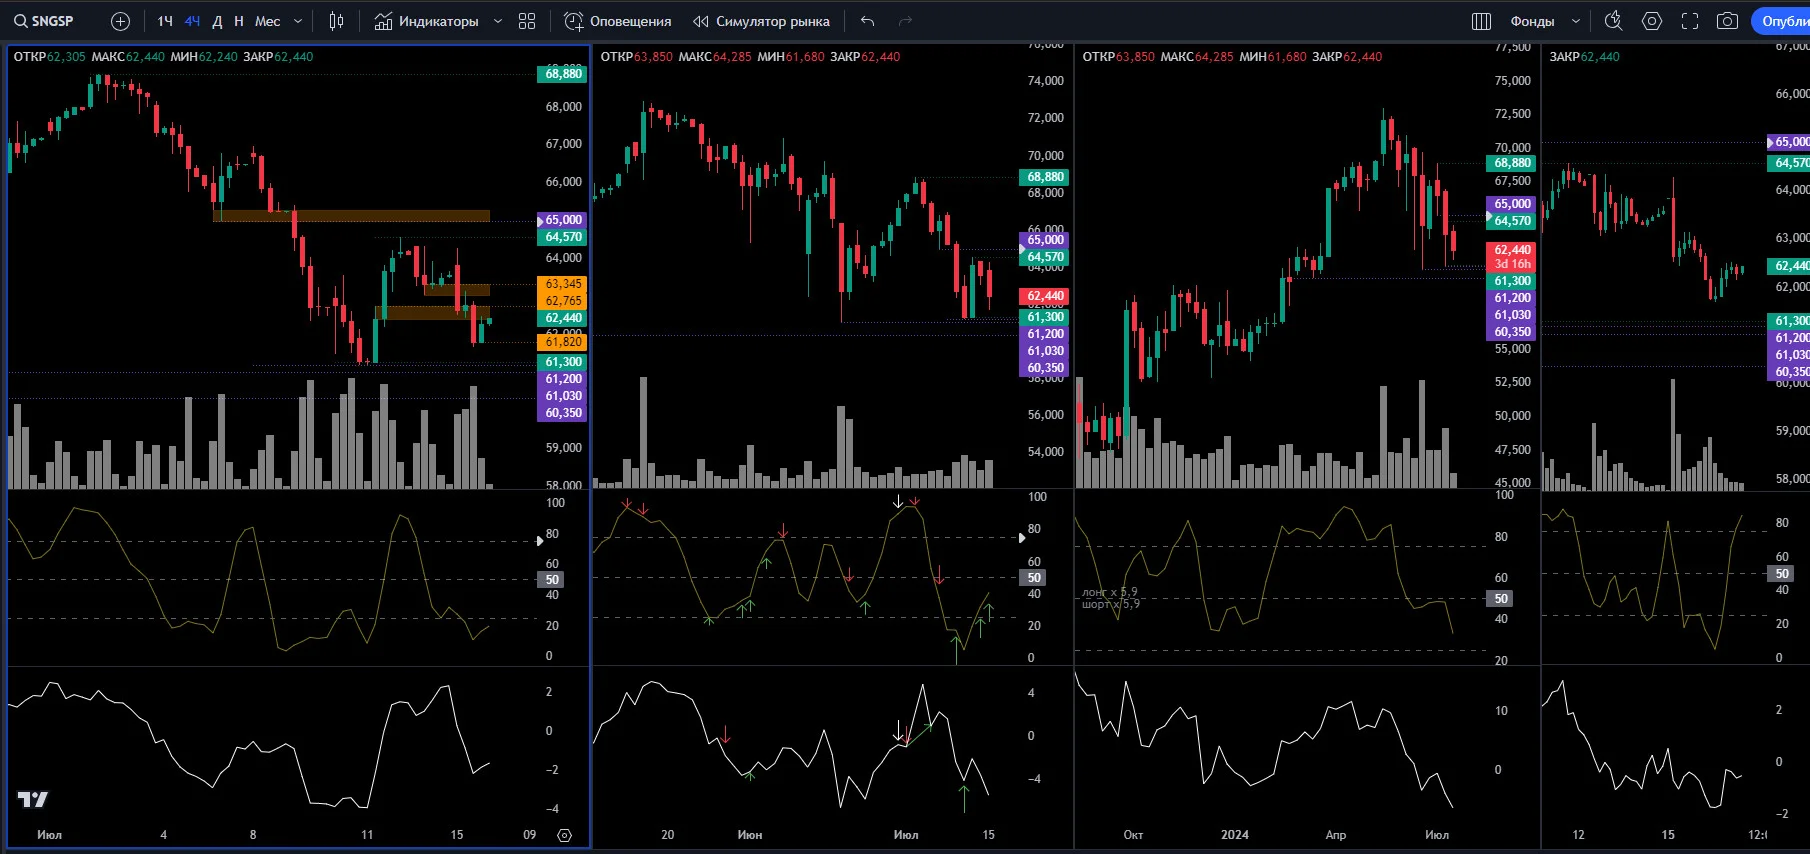Open the quick search lightning icon

tap(1613, 21)
